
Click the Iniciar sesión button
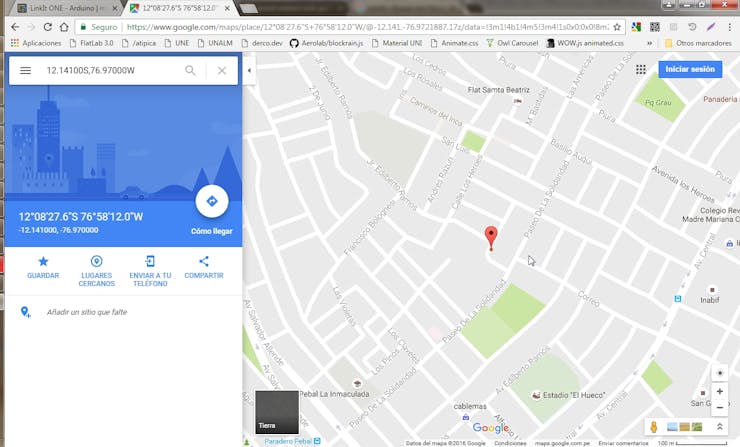pos(690,69)
